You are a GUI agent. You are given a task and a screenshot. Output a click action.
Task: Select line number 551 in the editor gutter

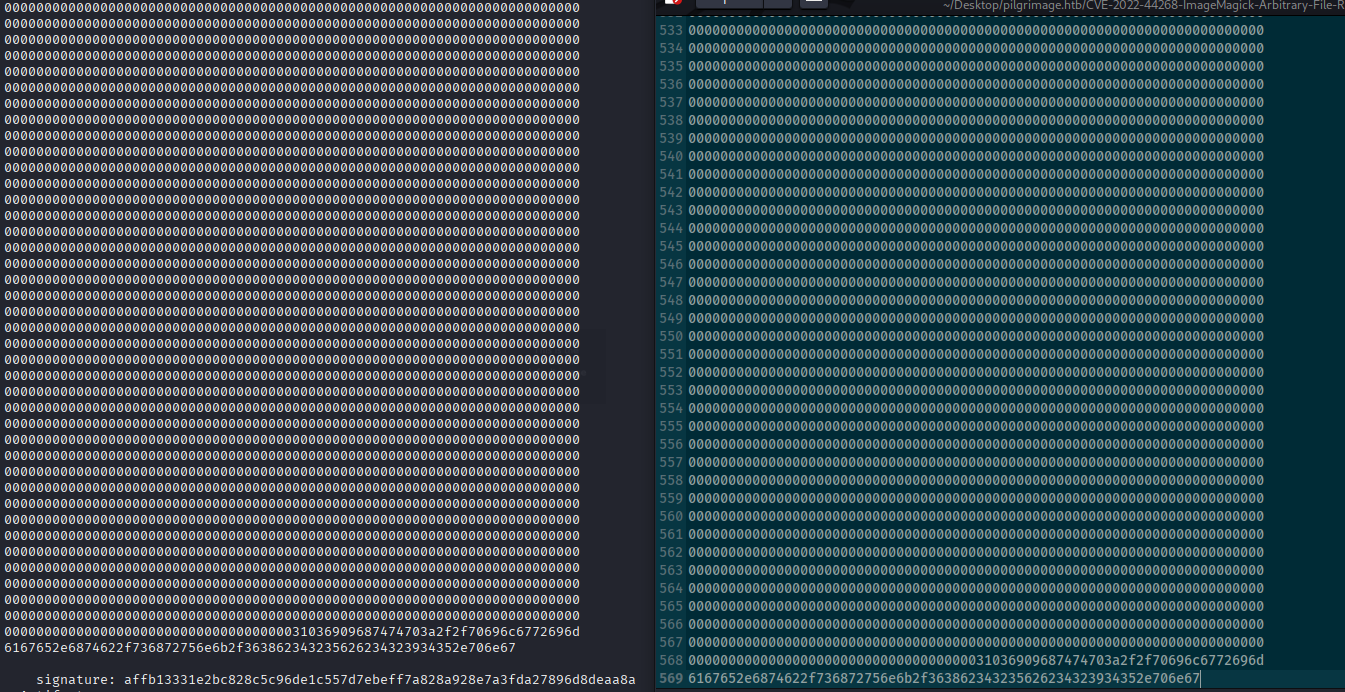671,354
